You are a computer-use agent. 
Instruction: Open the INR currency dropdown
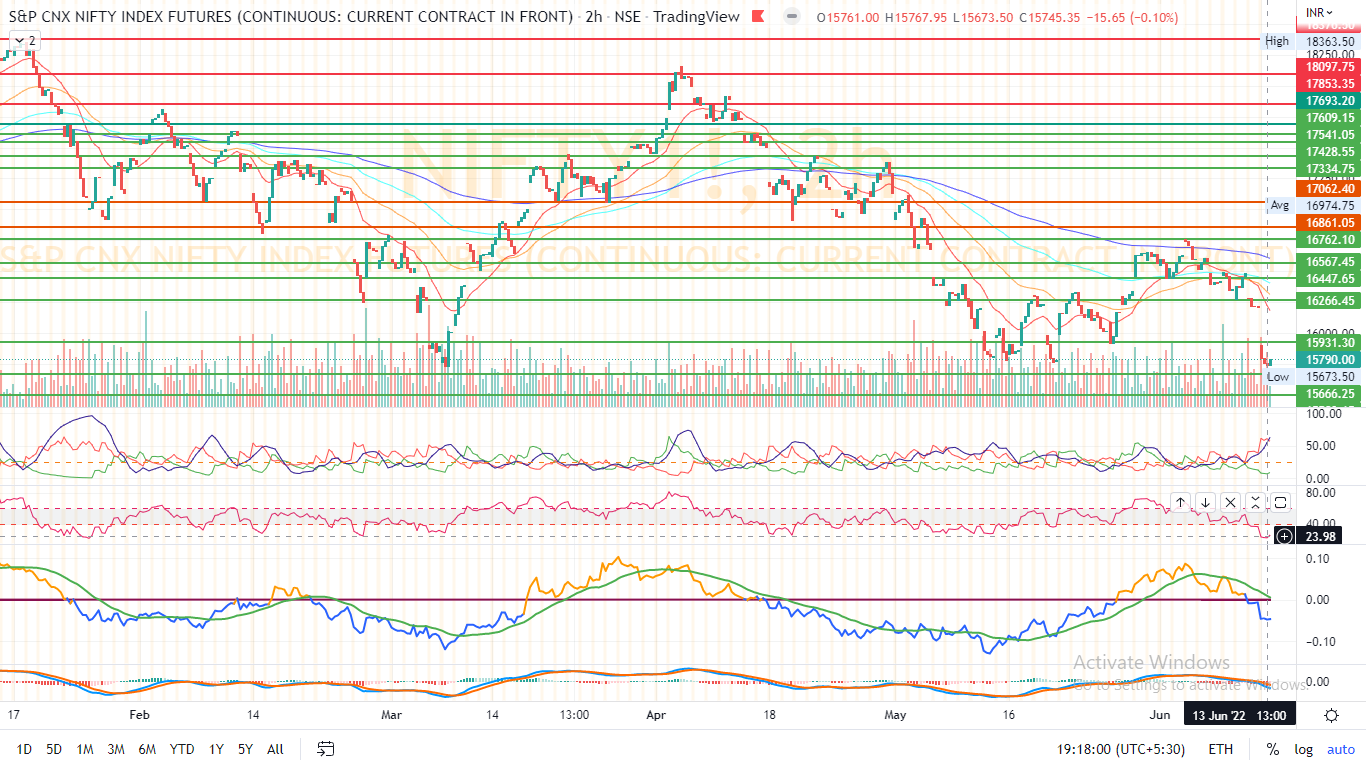point(1319,12)
